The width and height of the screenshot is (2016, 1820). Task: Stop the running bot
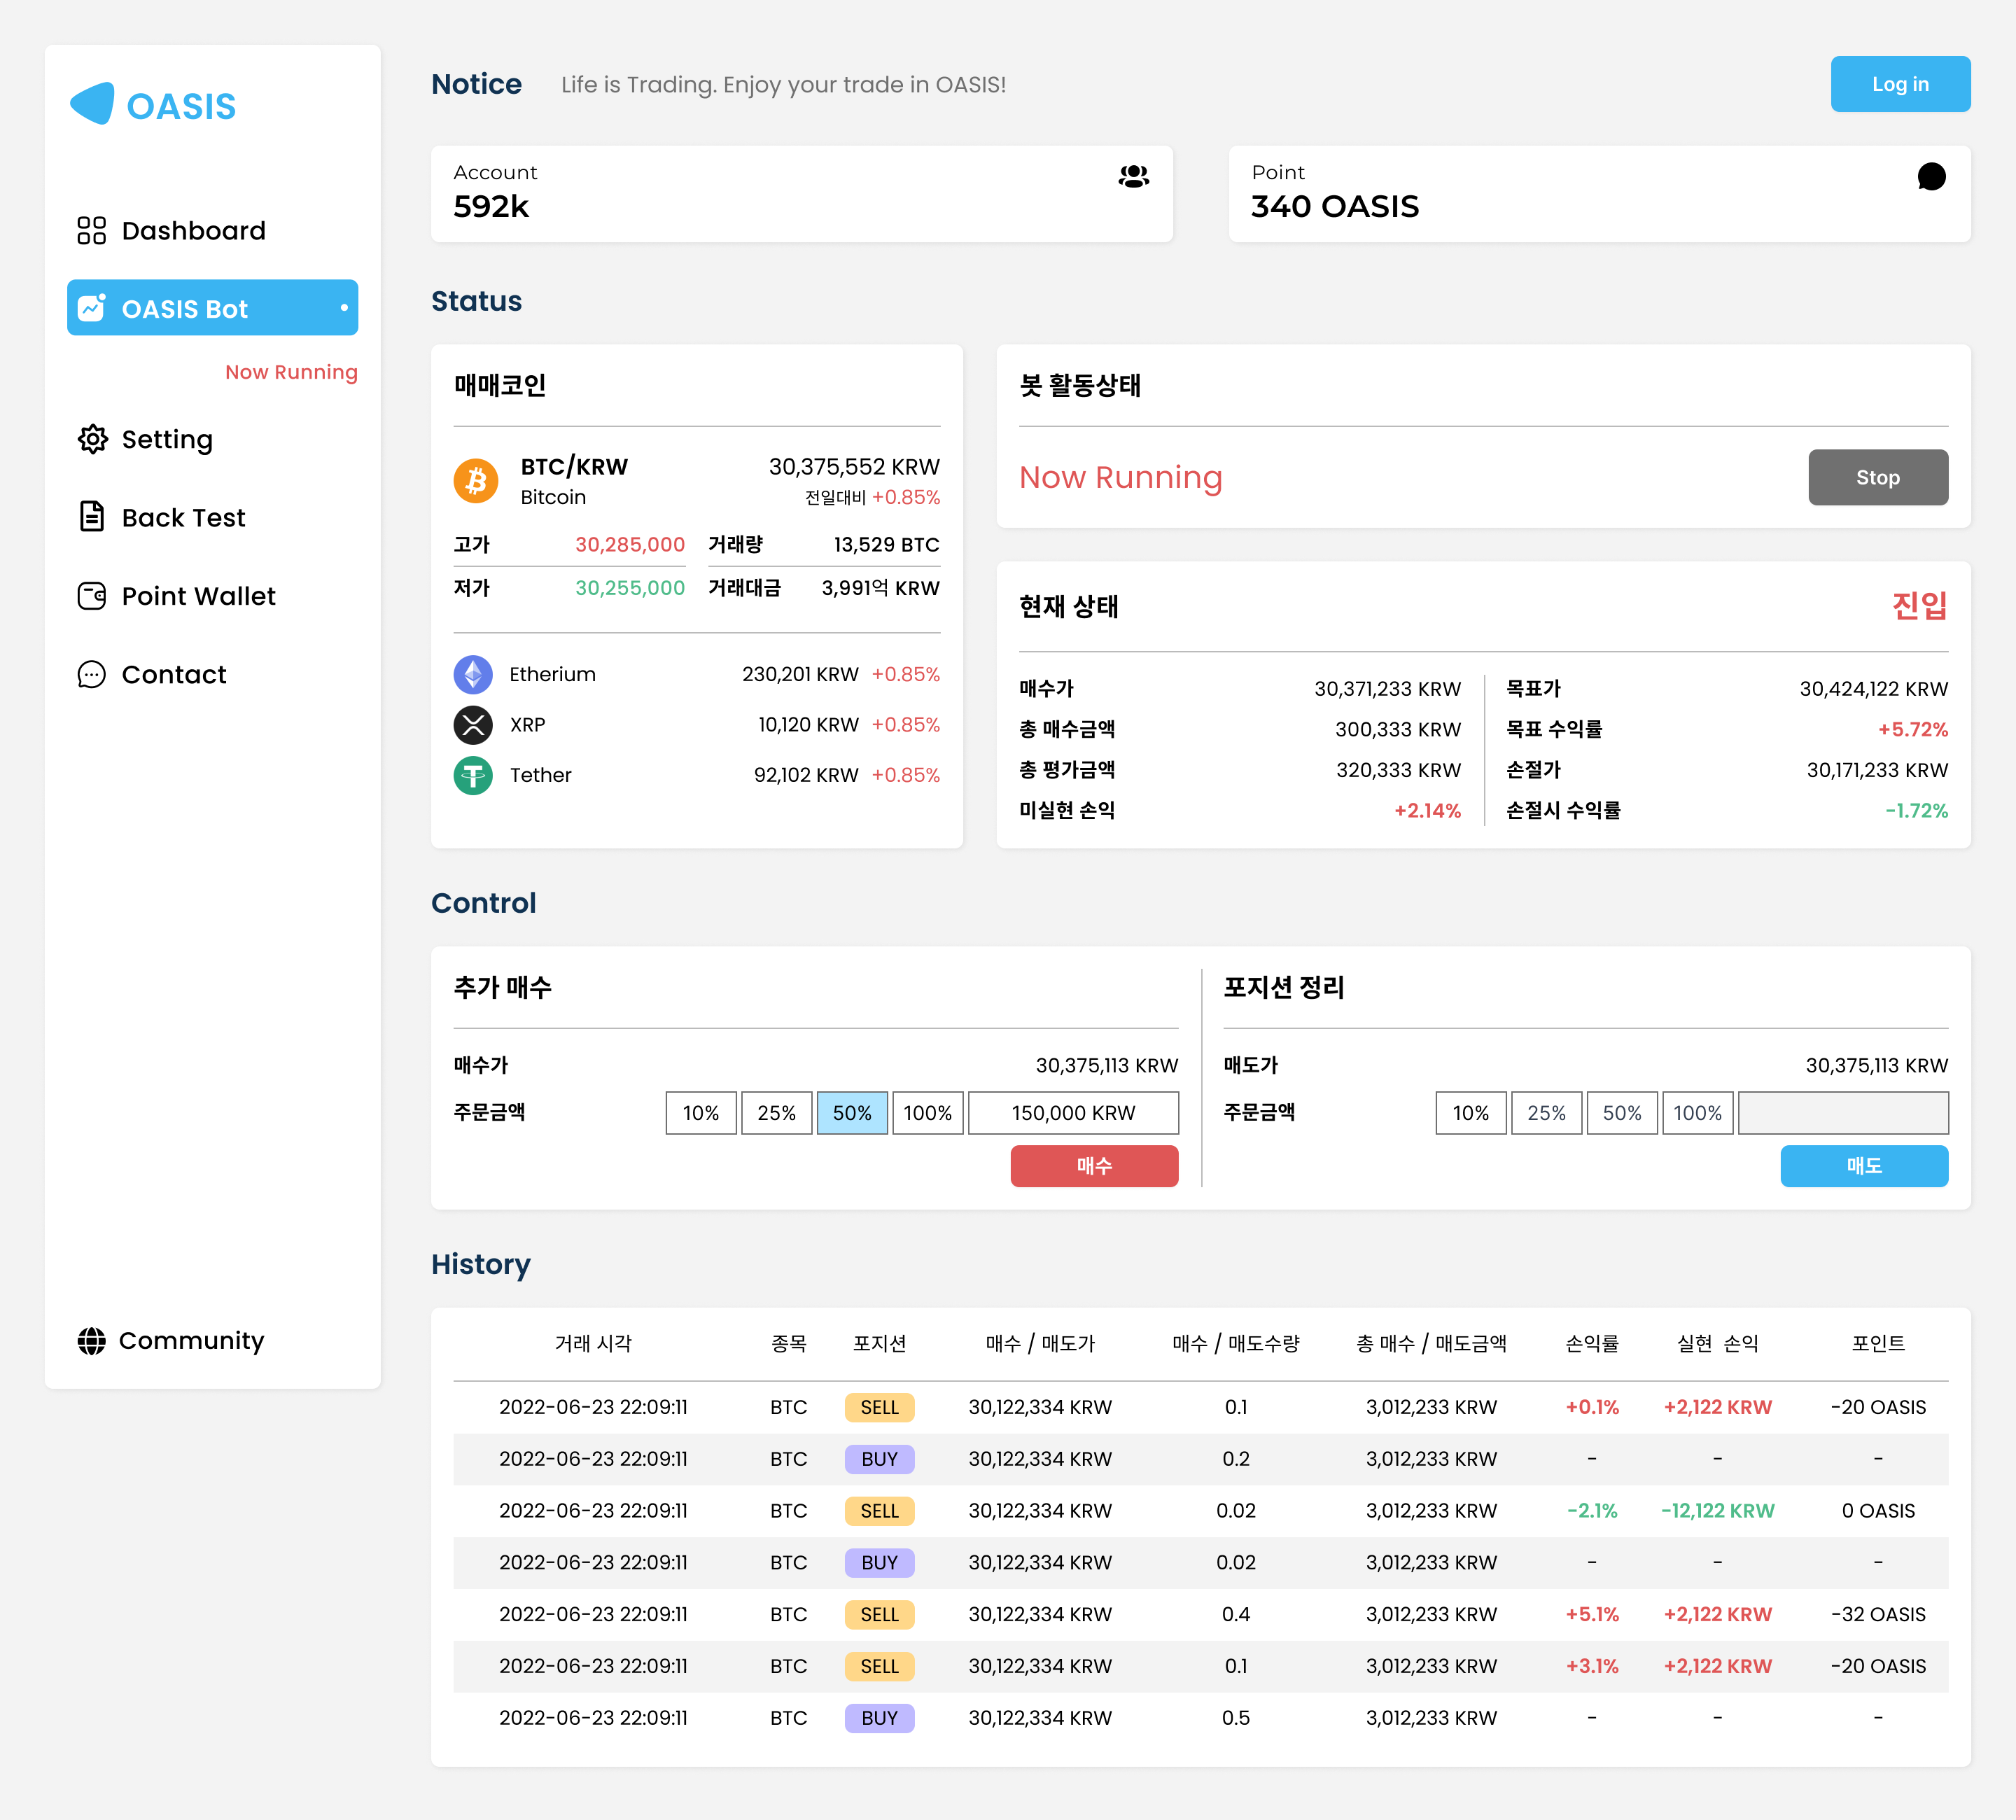(1878, 478)
